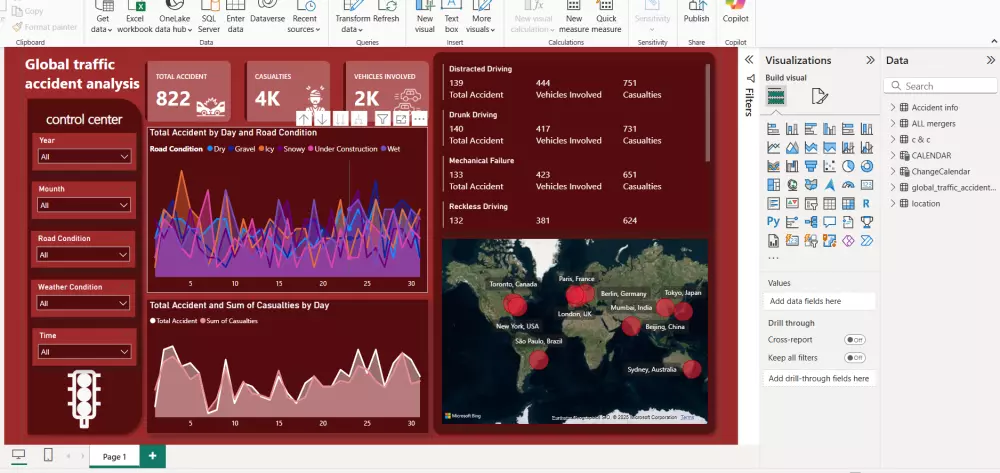Click the Quick measure button
1000x473 pixels.
[x=606, y=18]
